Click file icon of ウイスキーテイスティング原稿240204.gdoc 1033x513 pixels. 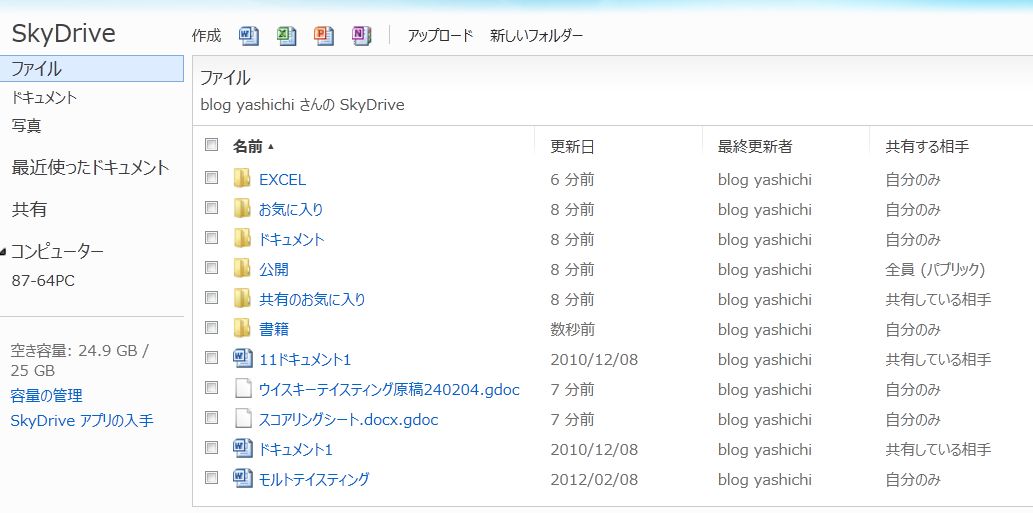pos(244,389)
